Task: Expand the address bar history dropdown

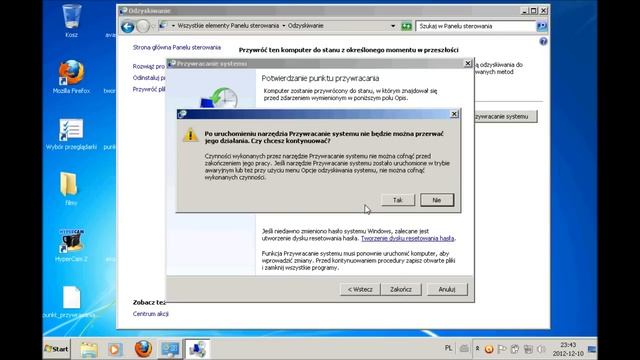Action: pos(393,26)
